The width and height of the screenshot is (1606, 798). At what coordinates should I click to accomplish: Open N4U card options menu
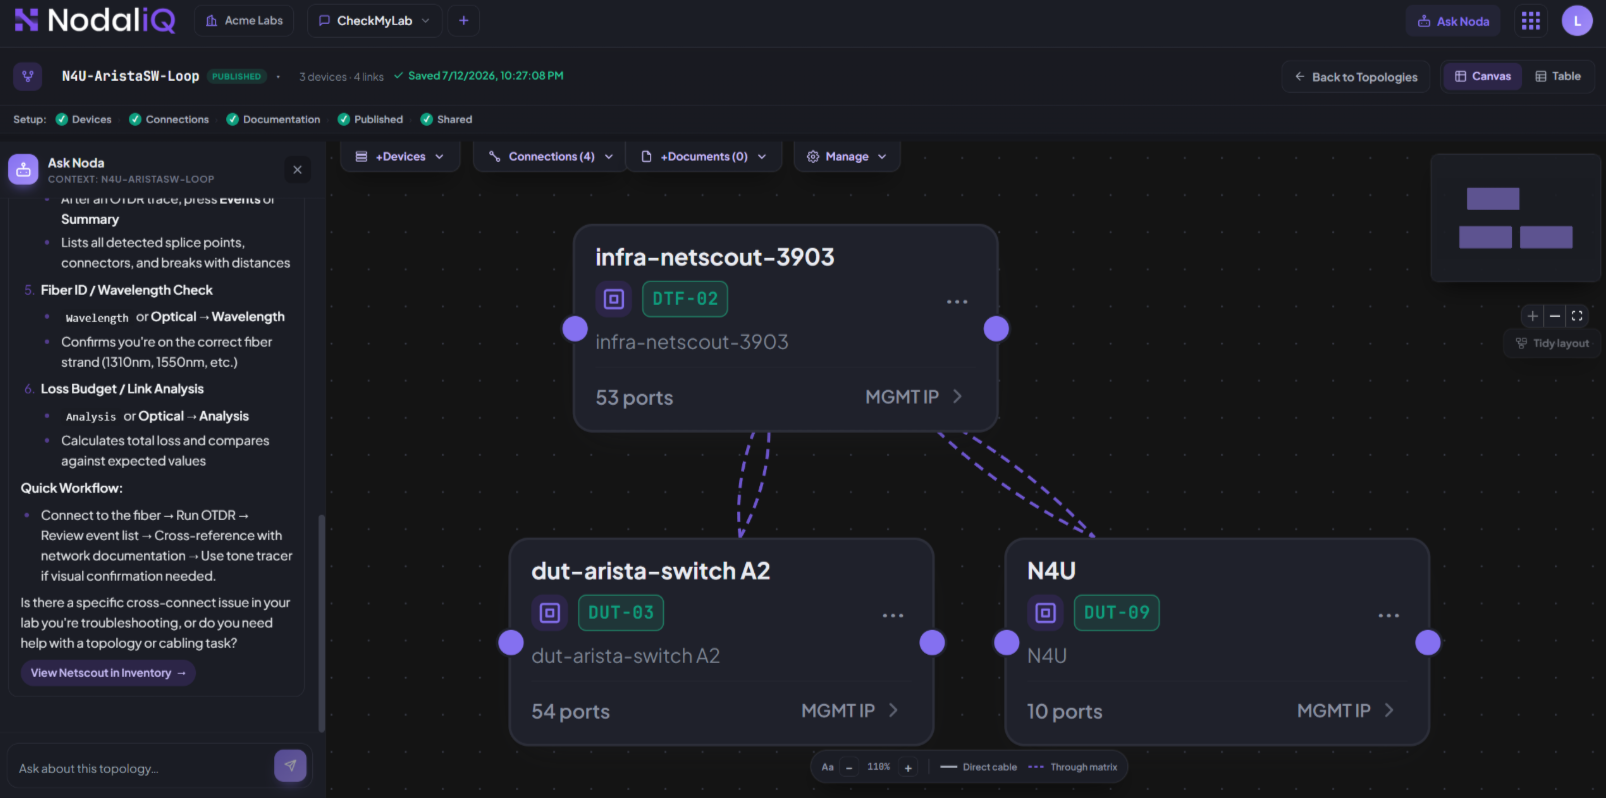1389,615
